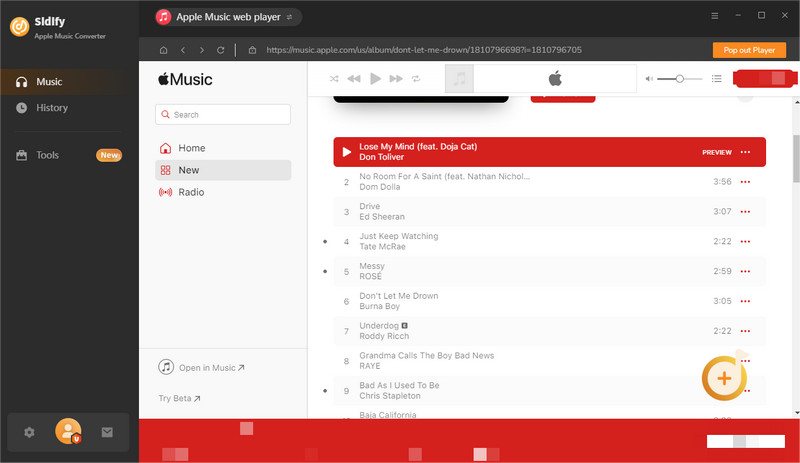Select the track Underdog by Roddy Ricch
Viewport: 800px width, 463px height.
pos(549,331)
